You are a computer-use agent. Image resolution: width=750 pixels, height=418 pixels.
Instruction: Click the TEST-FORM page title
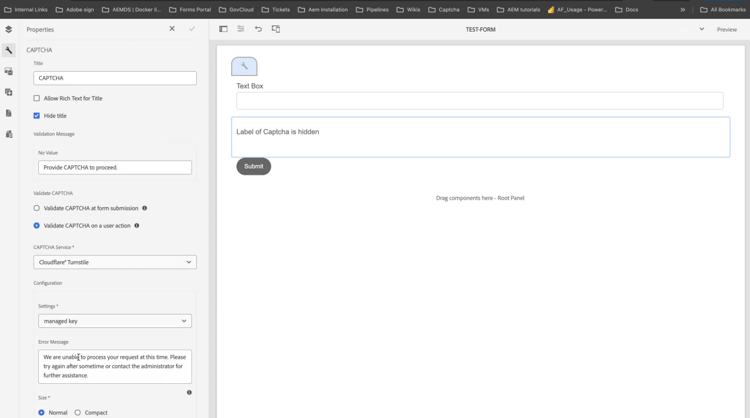481,30
